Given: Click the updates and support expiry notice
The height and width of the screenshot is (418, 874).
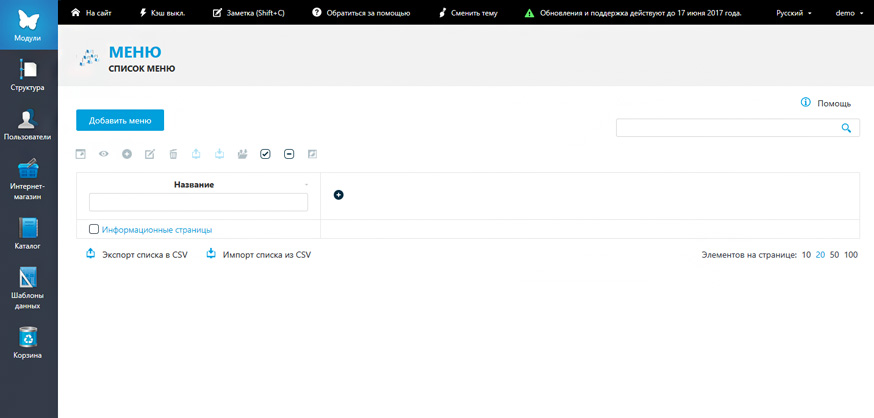Looking at the screenshot, I should (x=633, y=13).
